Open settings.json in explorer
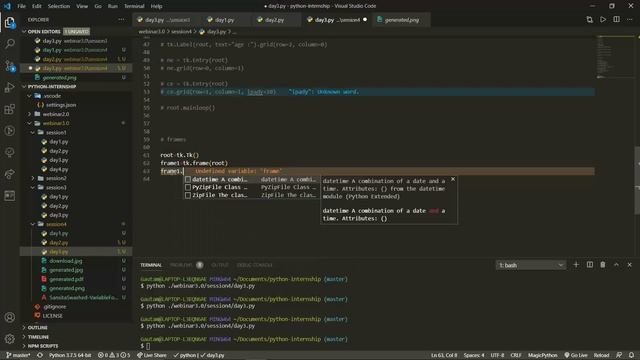Viewport: 640px width, 360px height. [61, 105]
